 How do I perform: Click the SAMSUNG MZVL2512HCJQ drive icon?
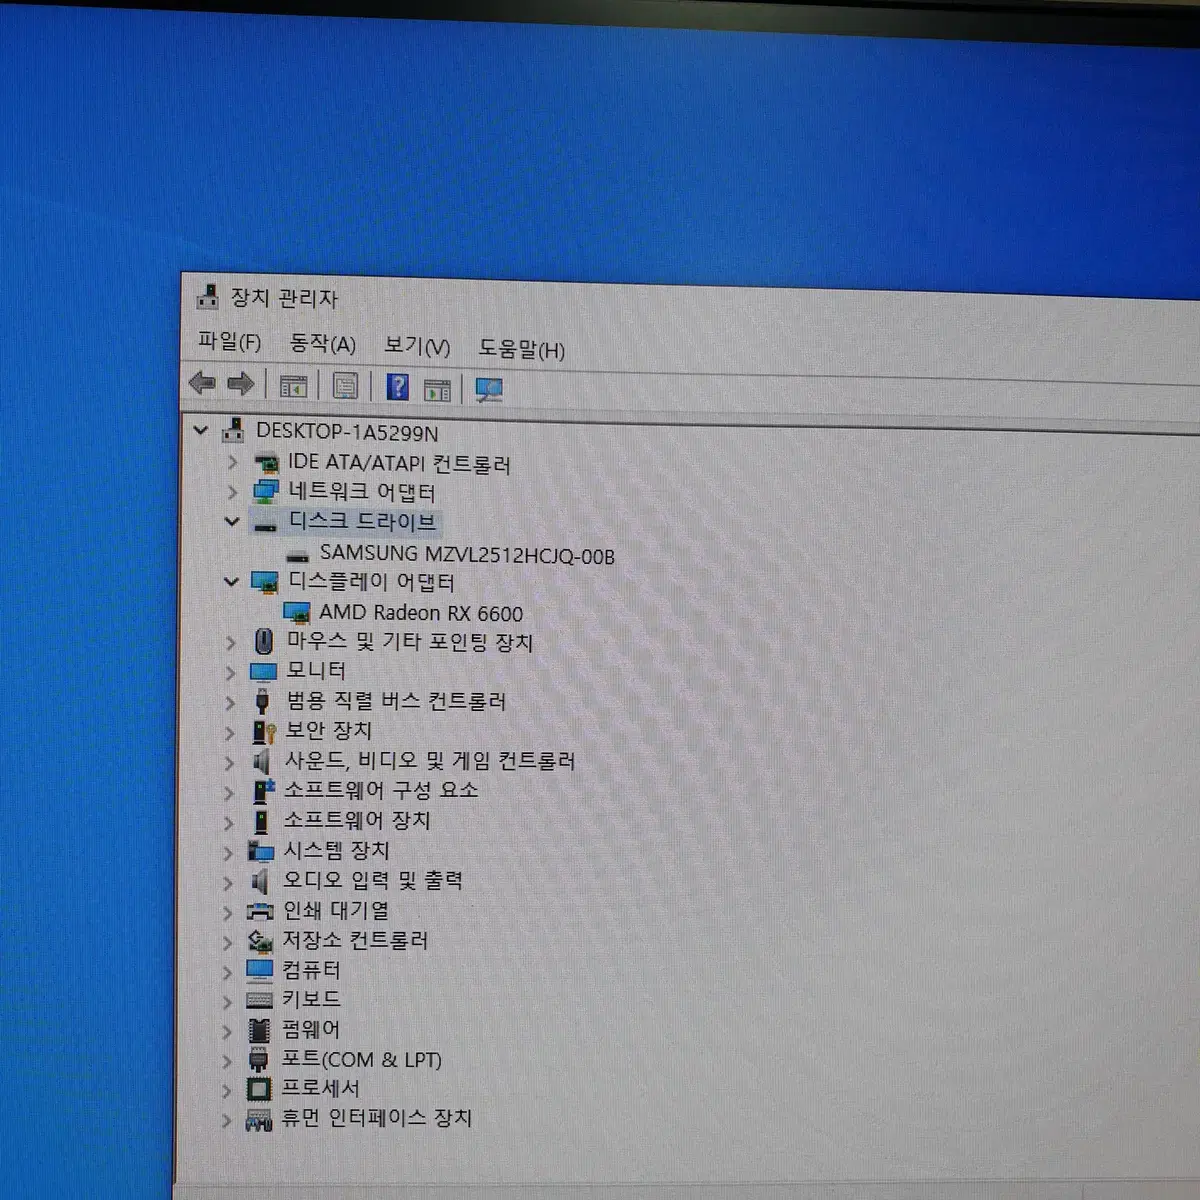297,555
